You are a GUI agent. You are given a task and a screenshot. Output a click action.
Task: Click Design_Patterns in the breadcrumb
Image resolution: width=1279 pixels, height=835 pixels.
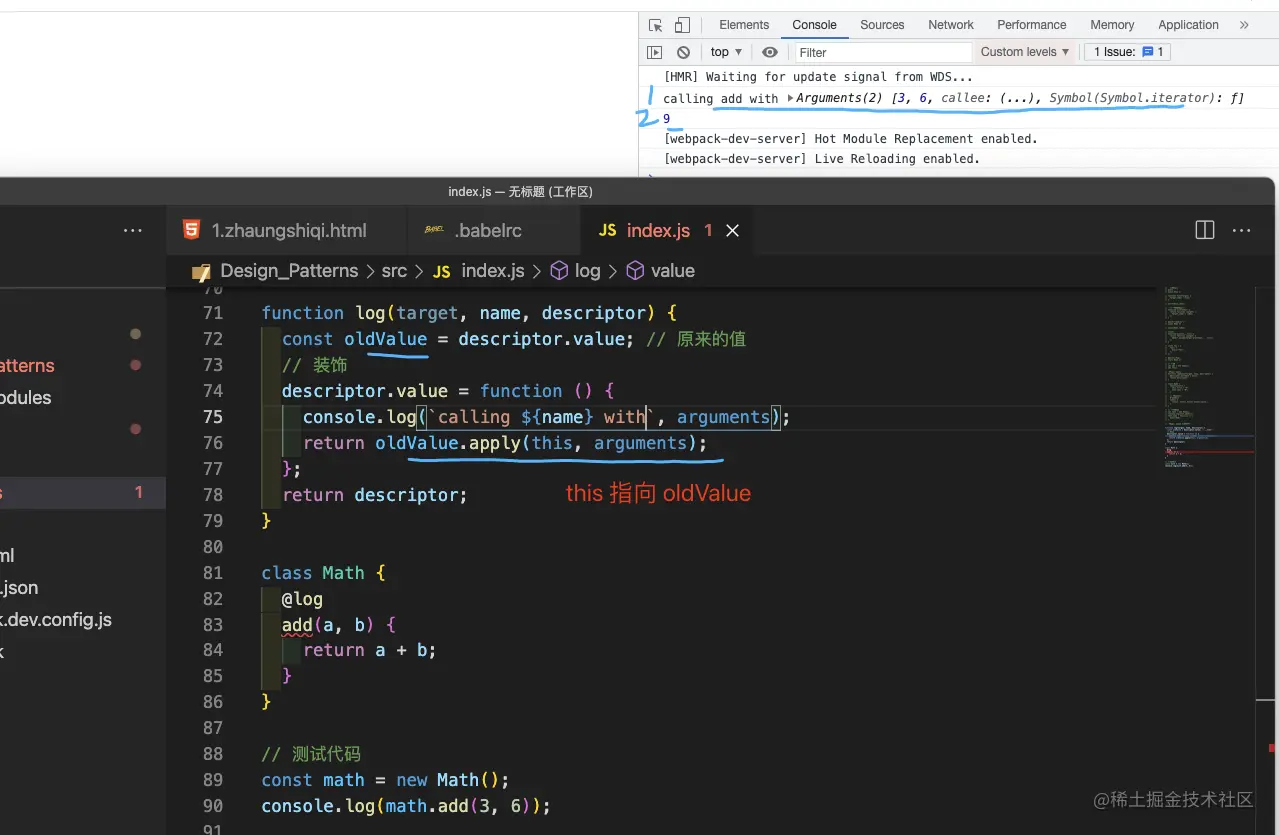(289, 271)
